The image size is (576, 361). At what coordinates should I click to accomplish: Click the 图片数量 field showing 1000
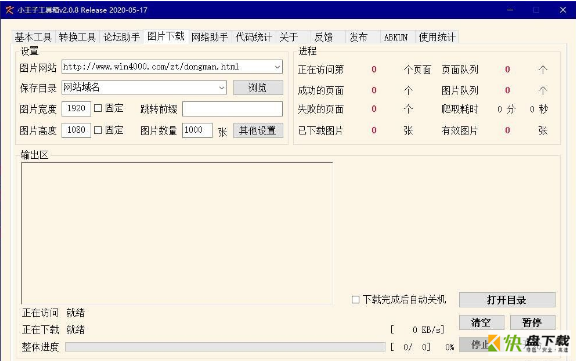click(x=197, y=130)
